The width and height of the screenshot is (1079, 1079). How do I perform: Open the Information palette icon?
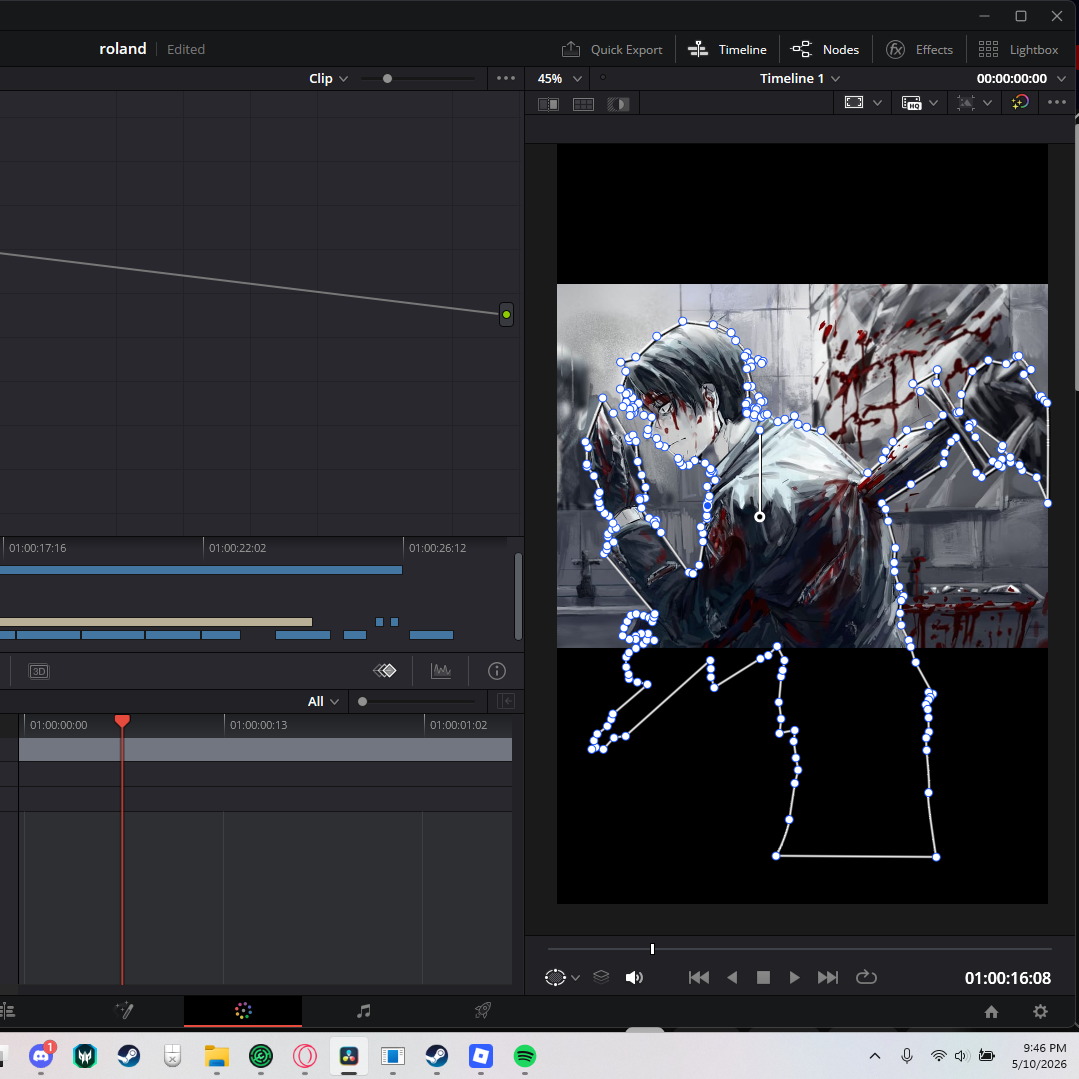[x=497, y=671]
